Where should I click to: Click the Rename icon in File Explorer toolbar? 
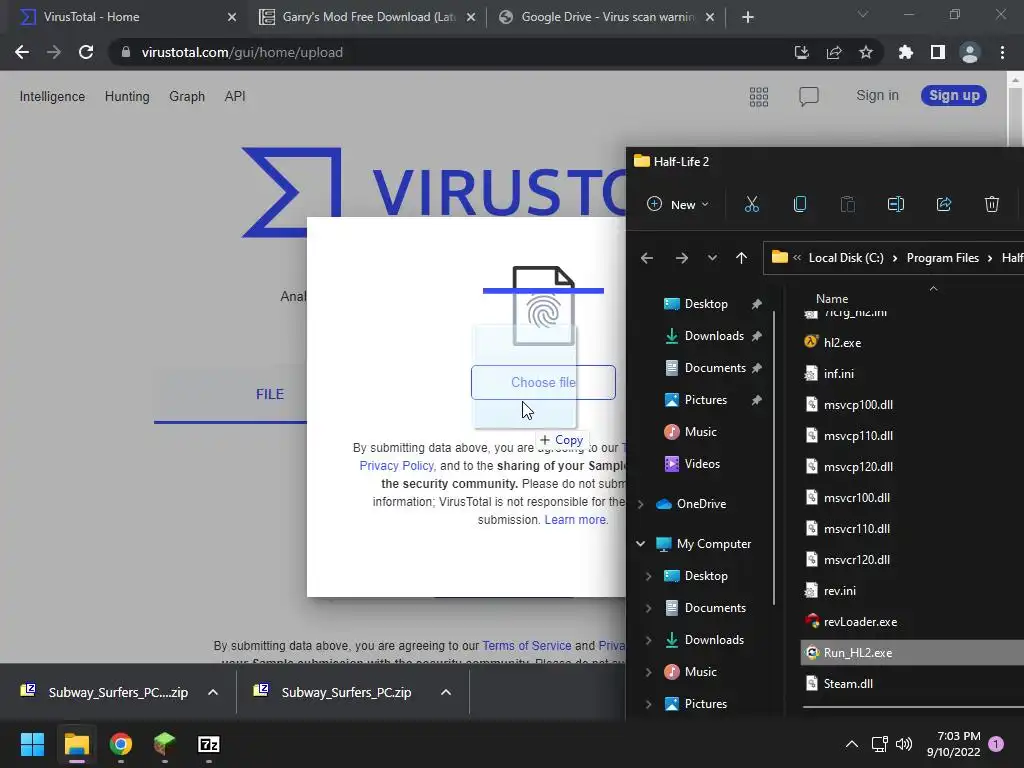(895, 204)
